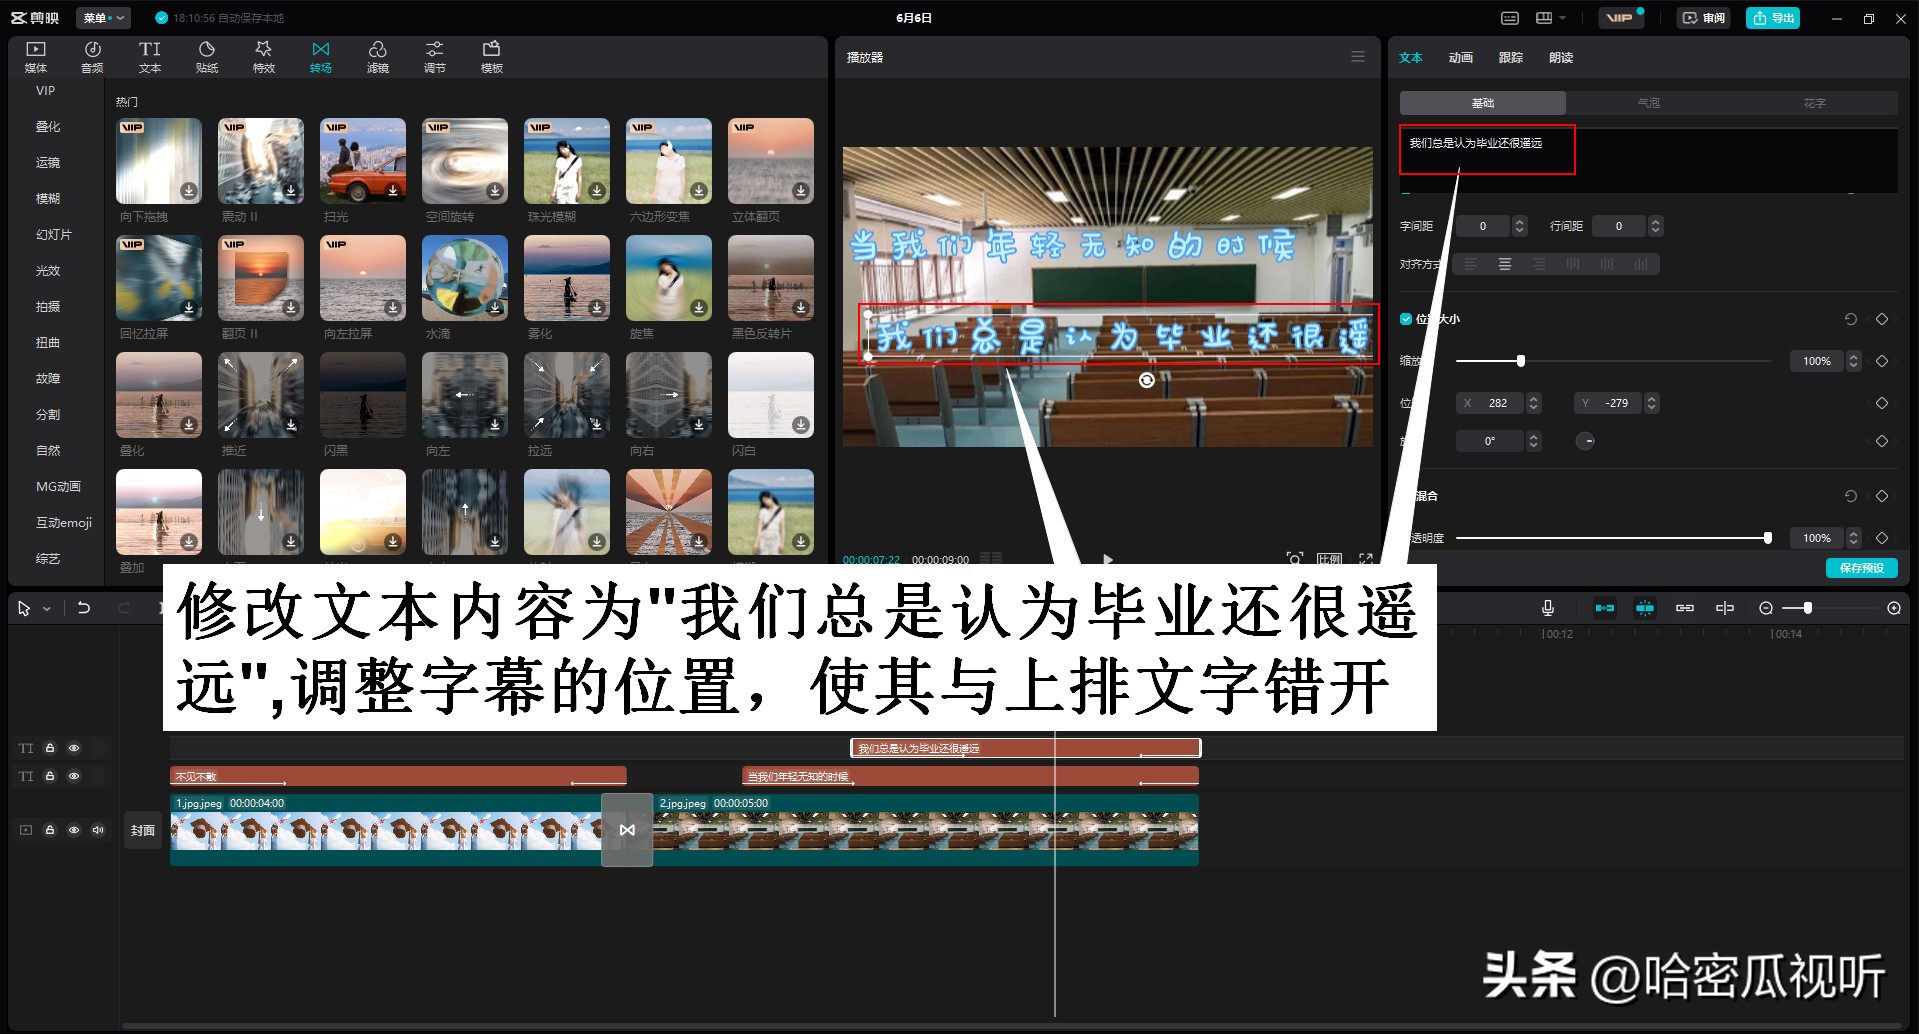1919x1034 pixels.
Task: Open the 调节 adjustment panel
Action: tap(434, 55)
